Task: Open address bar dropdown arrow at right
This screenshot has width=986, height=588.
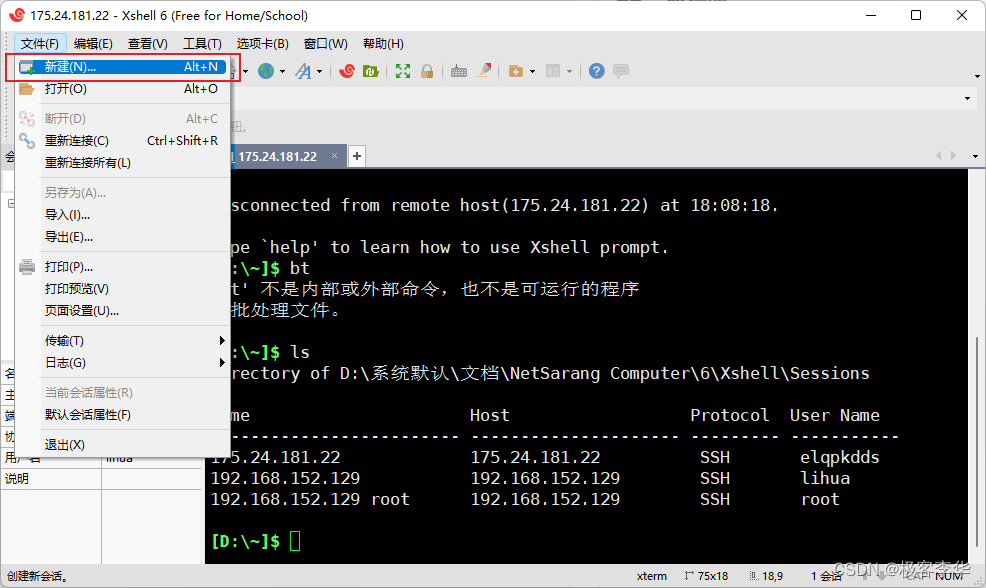Action: point(967,98)
